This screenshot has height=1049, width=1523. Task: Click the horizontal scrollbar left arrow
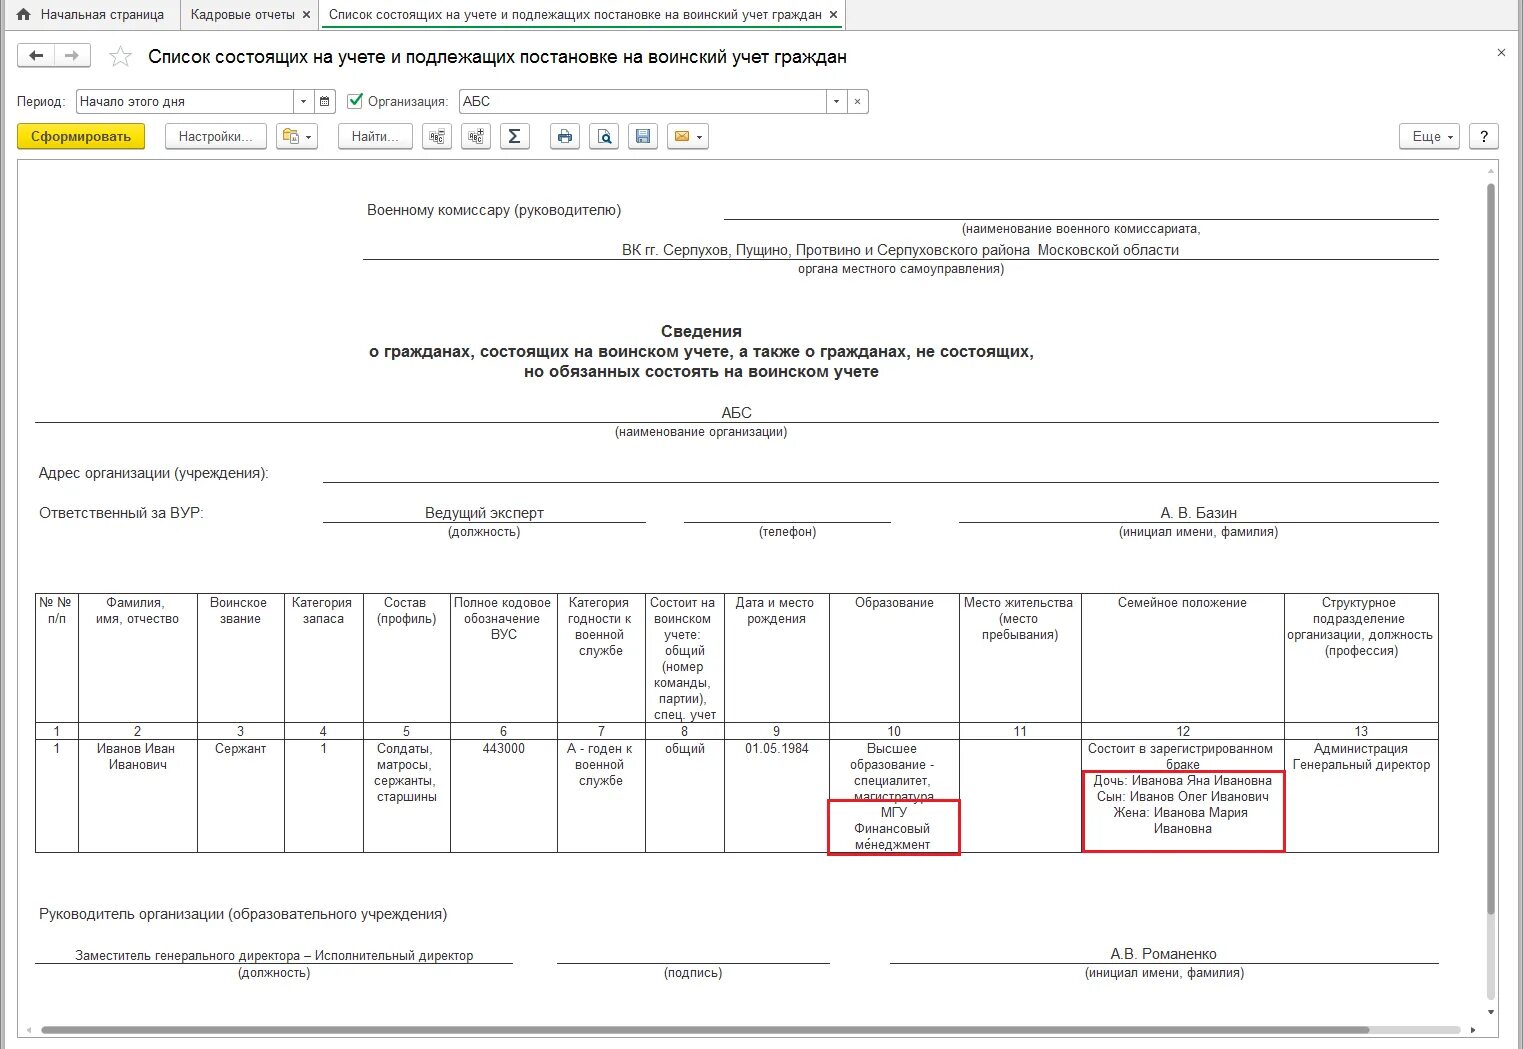(x=28, y=1029)
